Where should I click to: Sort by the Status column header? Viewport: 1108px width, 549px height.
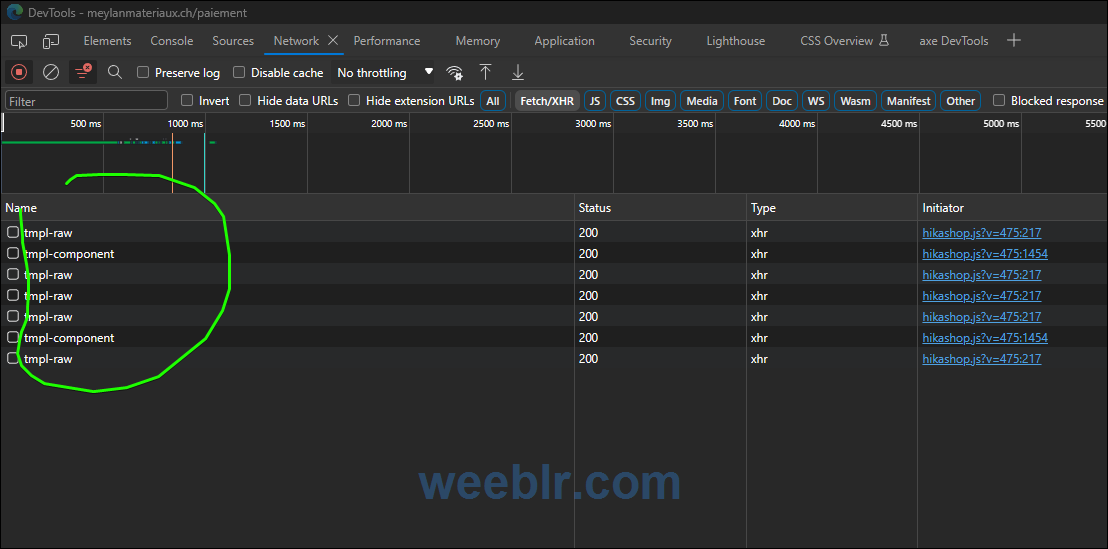660,208
